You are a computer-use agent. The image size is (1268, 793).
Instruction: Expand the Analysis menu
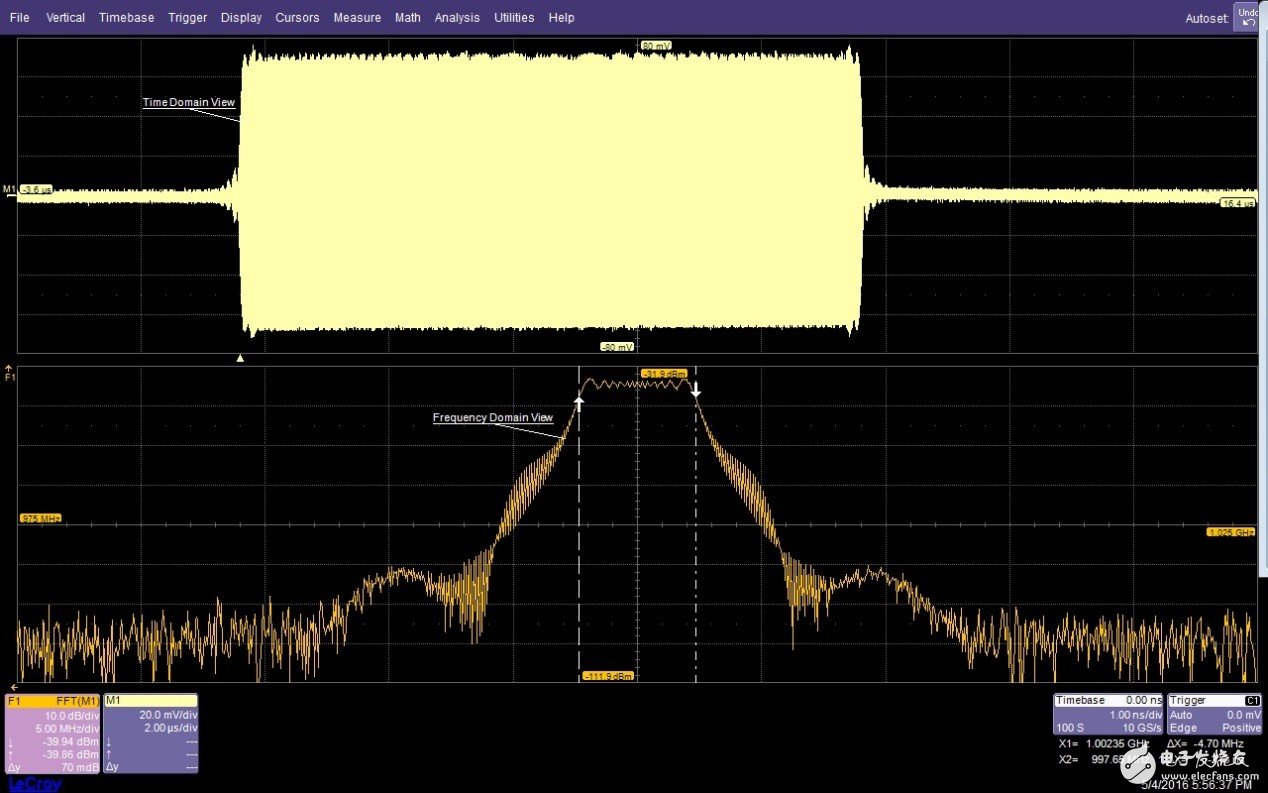tap(457, 18)
